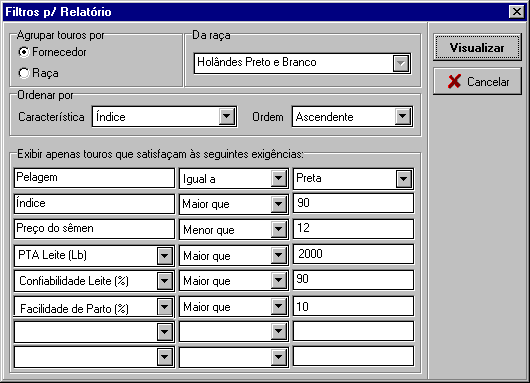This screenshot has height=383, width=530.
Task: Open the last empty characteristic dropdown
Action: tap(165, 357)
